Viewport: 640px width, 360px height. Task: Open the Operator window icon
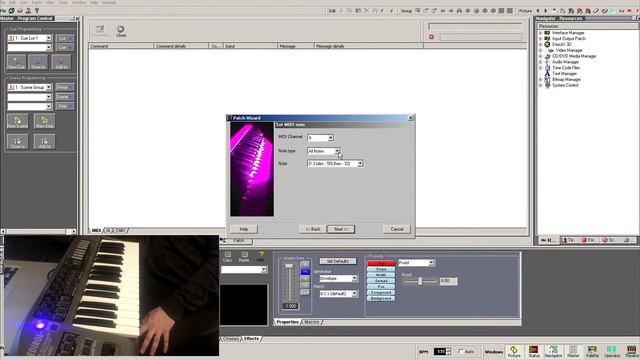click(x=612, y=351)
